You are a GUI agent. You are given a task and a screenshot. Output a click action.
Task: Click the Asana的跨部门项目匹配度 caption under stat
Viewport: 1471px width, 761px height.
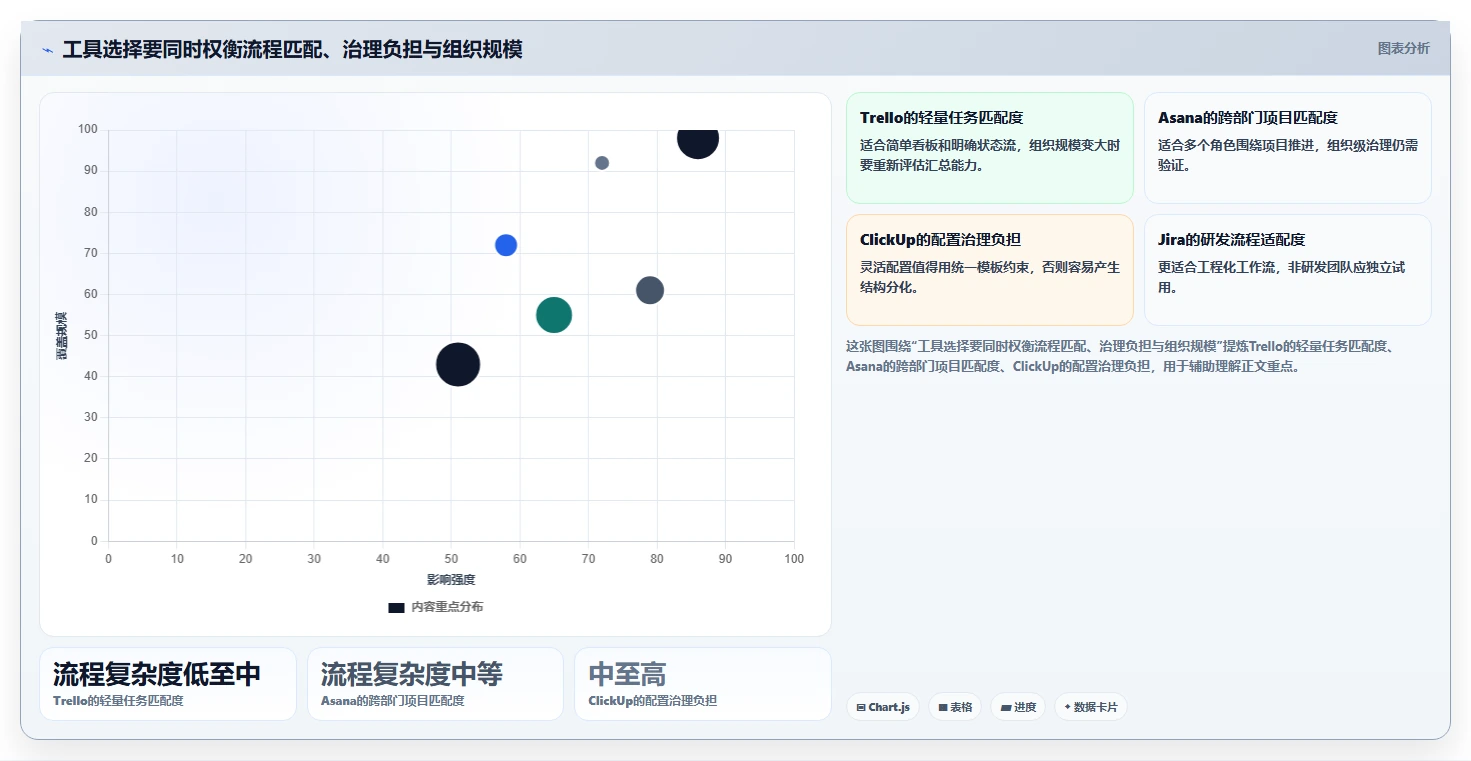click(393, 701)
